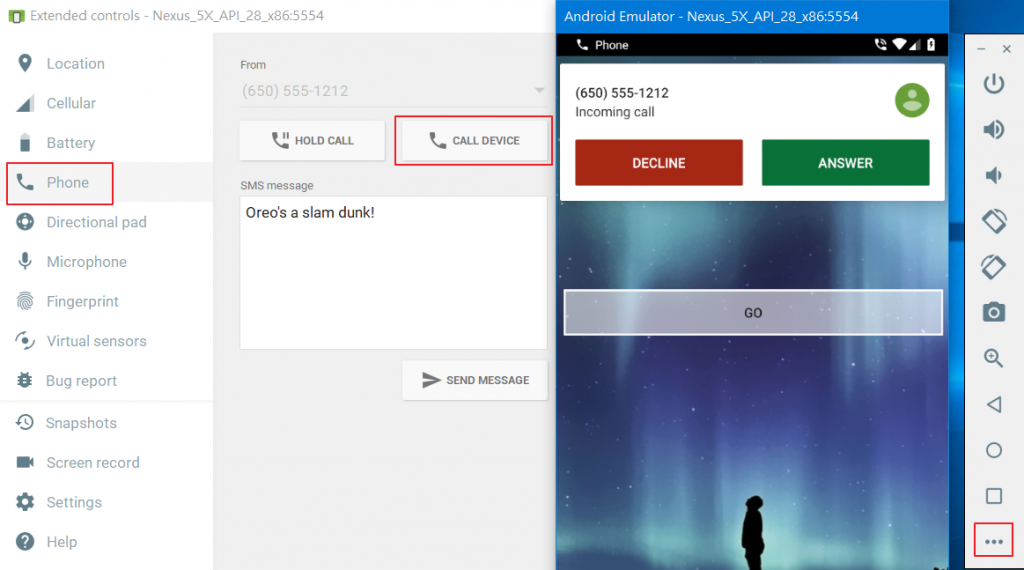Click the volume down icon
The width and height of the screenshot is (1024, 570).
click(994, 175)
